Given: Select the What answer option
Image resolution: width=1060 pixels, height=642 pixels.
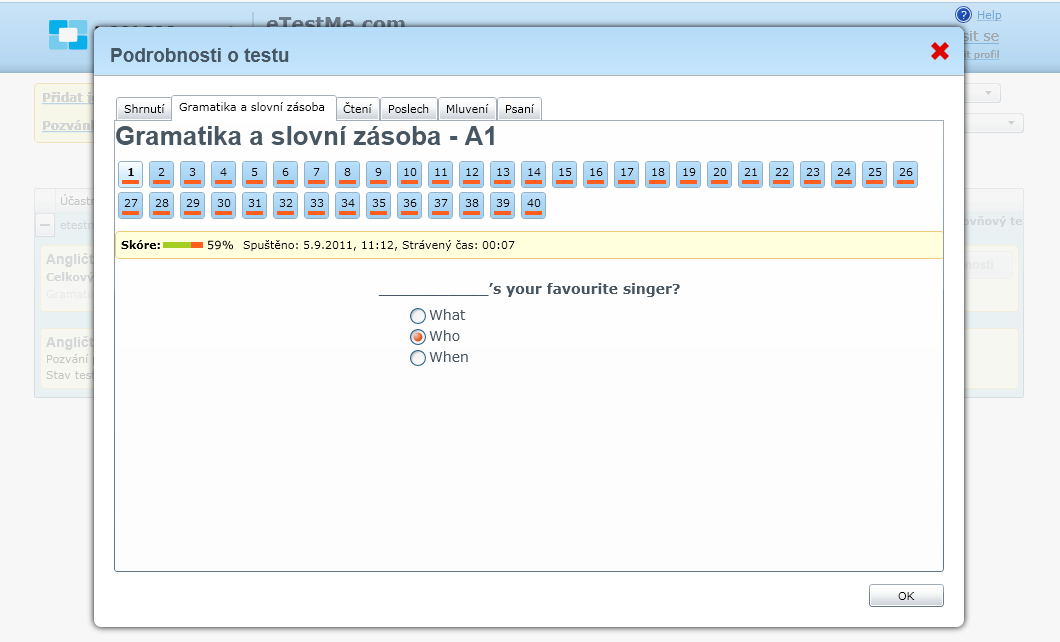Looking at the screenshot, I should coord(418,316).
